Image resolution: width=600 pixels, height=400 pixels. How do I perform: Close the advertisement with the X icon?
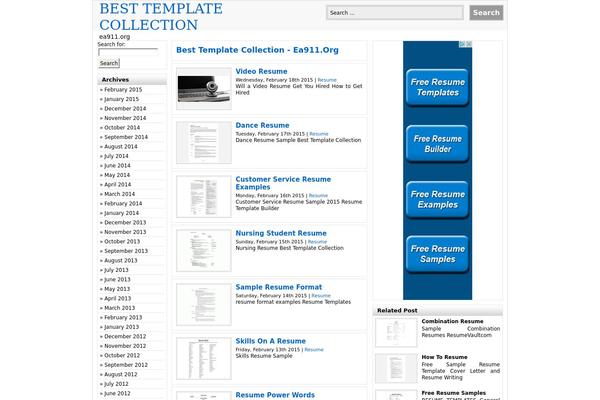click(469, 44)
